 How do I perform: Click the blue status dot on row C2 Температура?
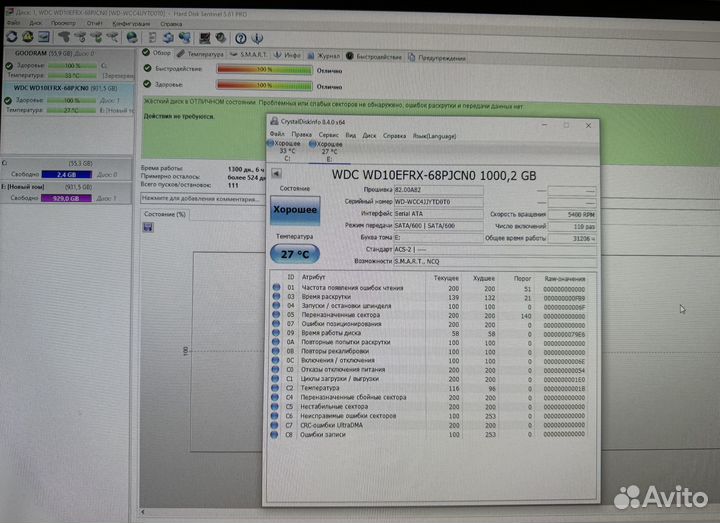[275, 388]
